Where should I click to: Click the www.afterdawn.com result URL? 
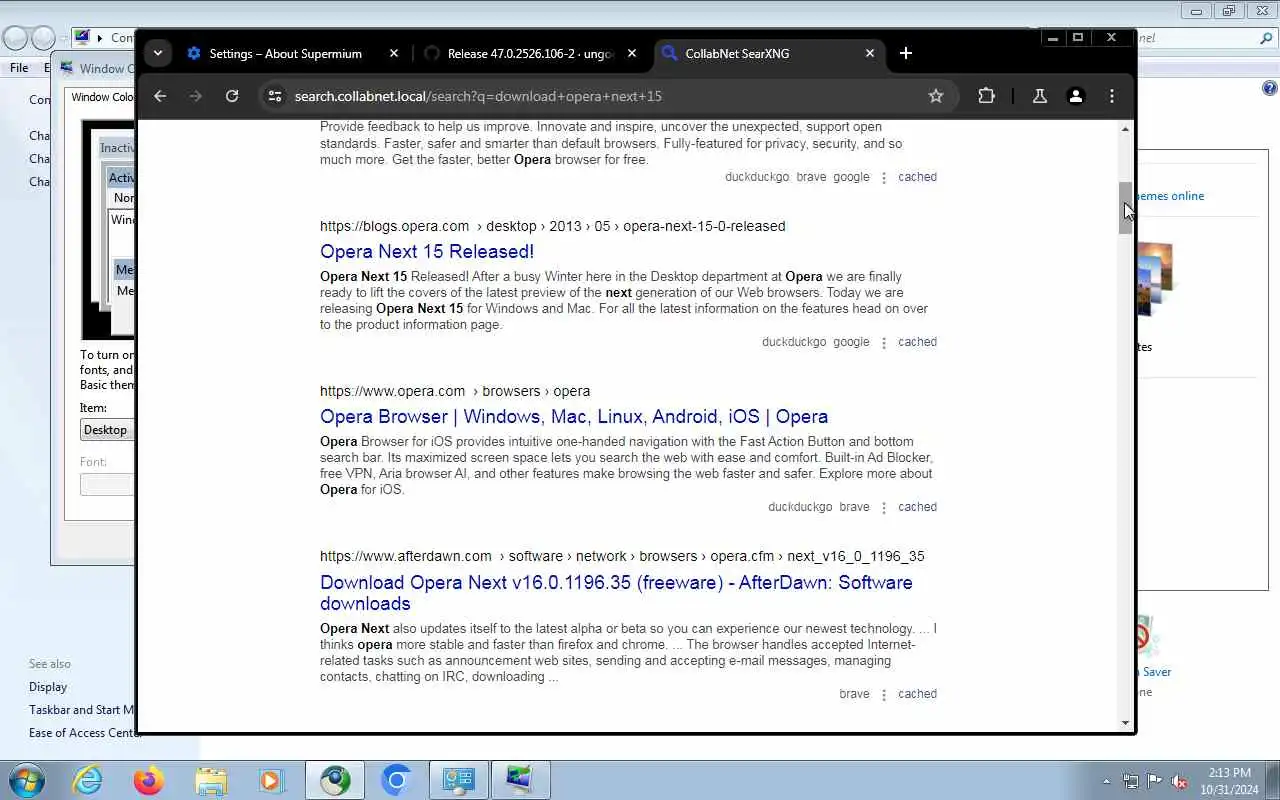click(x=622, y=556)
